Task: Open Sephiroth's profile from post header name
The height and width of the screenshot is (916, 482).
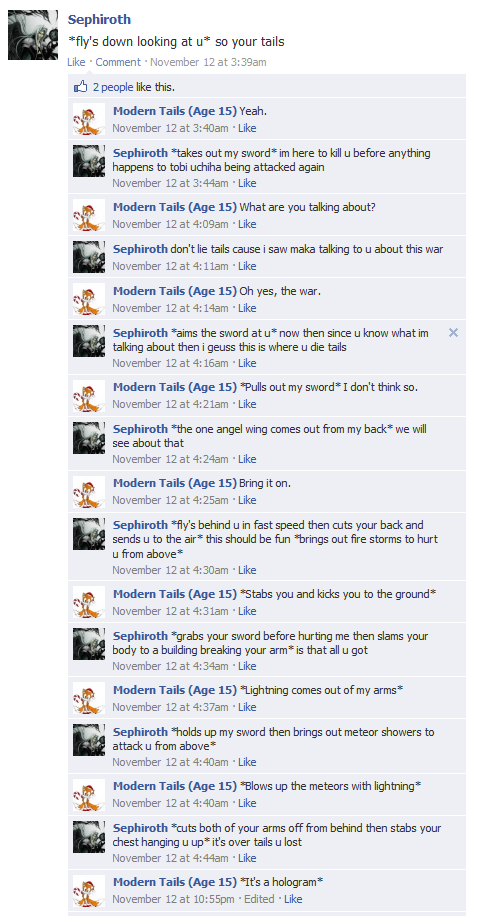Action: coord(99,19)
